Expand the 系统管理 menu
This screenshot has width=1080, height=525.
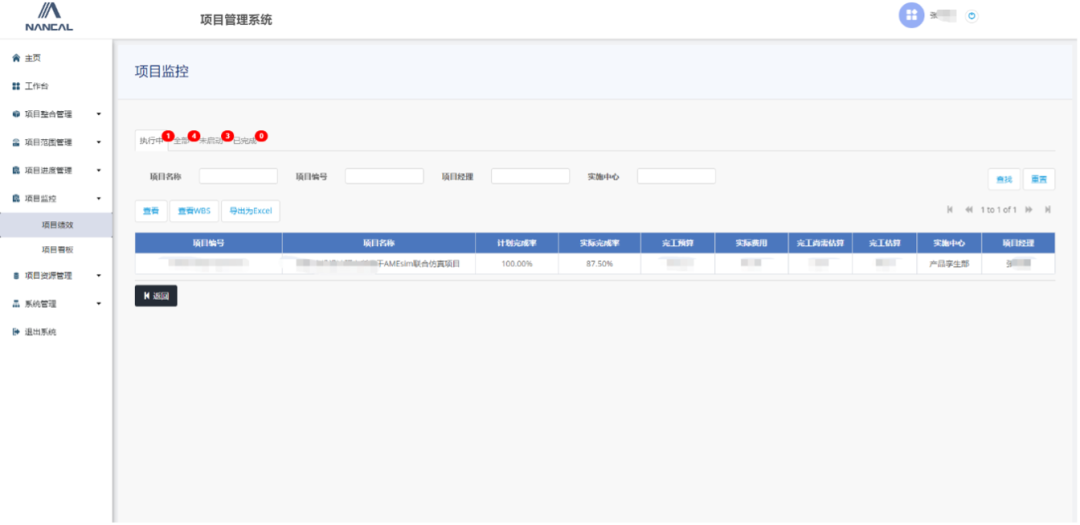pos(98,303)
